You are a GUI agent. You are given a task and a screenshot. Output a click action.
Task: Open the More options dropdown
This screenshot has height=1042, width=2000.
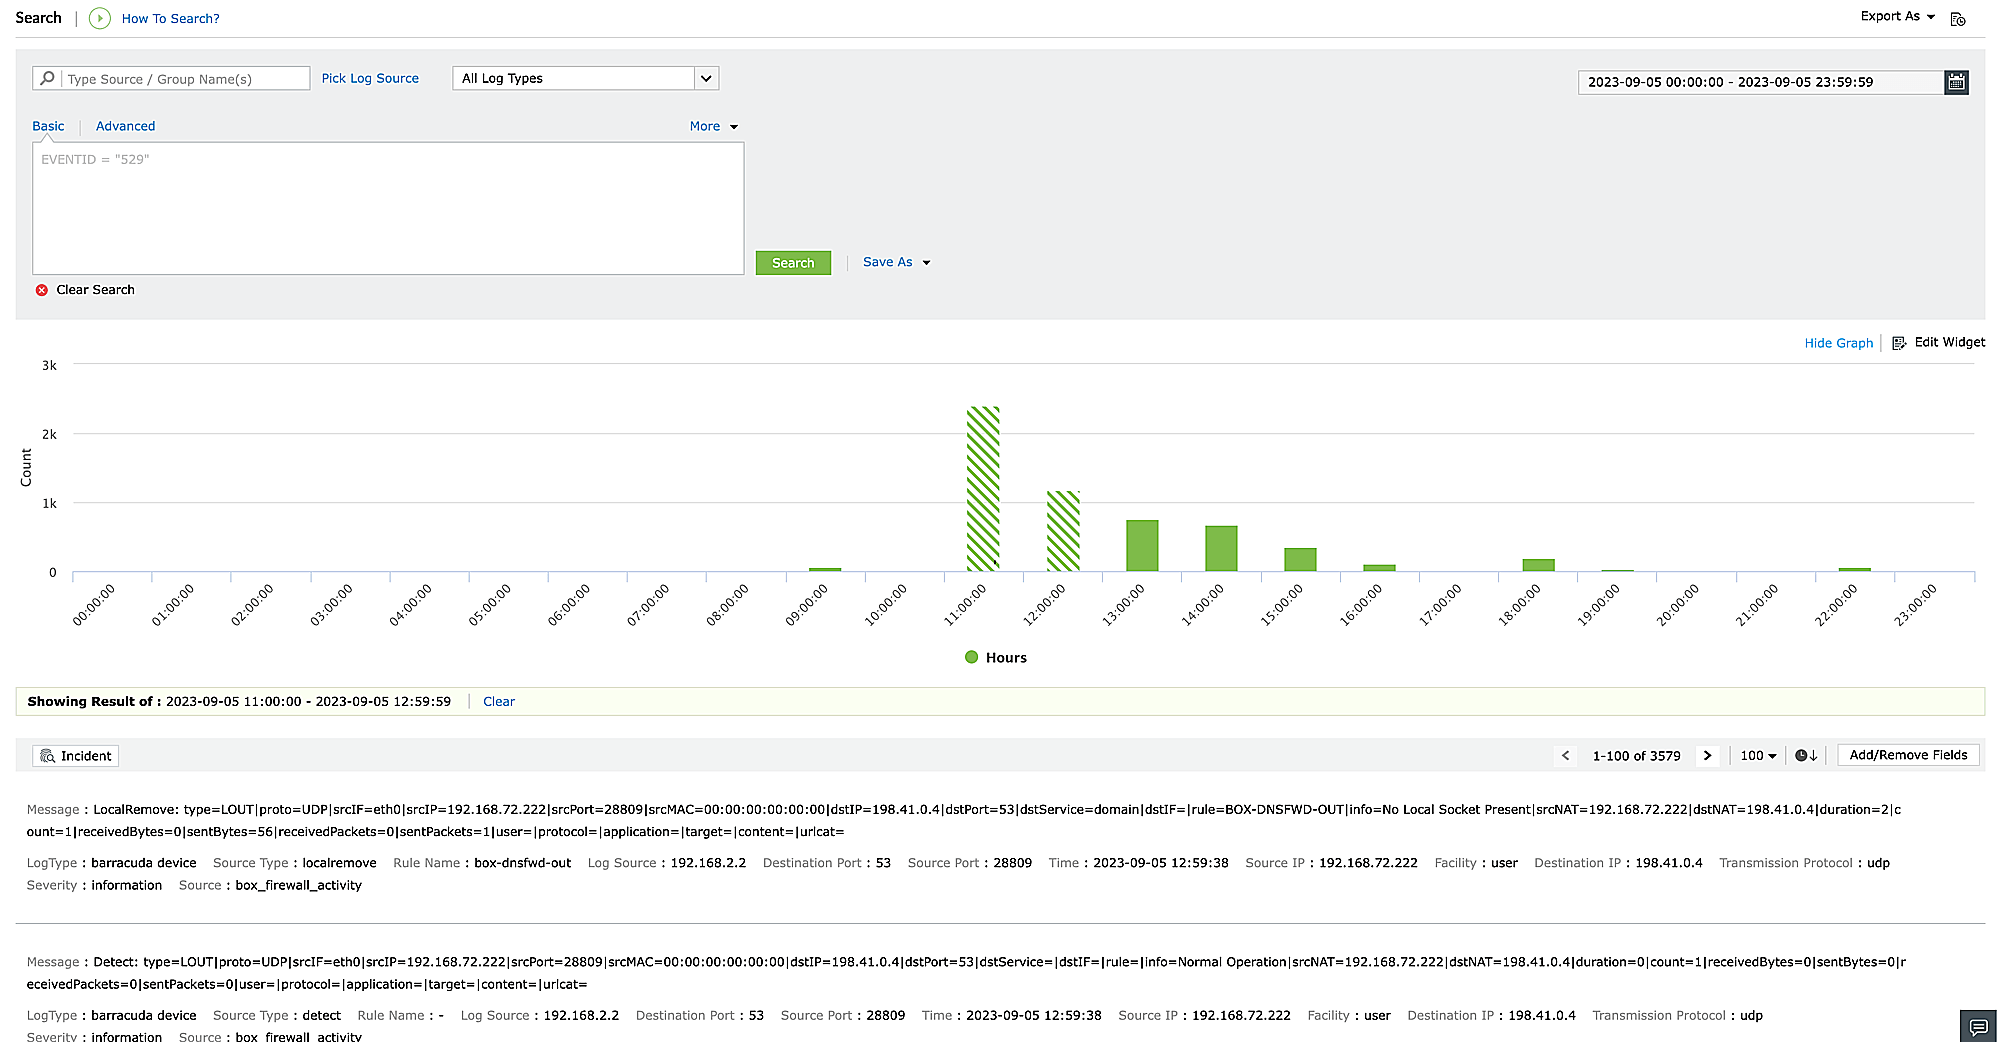714,127
